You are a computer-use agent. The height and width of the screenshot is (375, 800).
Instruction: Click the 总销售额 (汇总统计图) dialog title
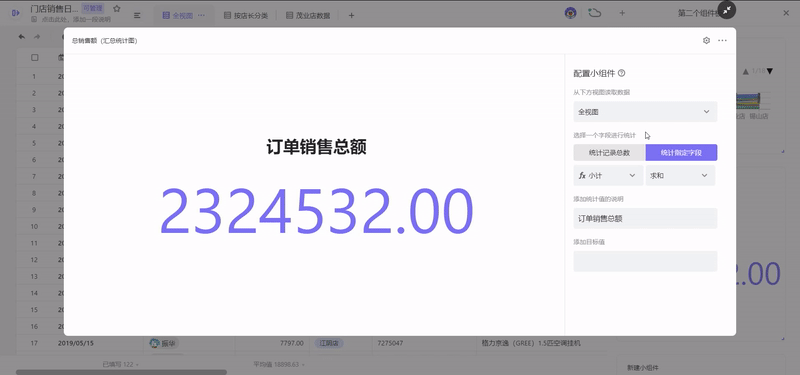tap(105, 41)
